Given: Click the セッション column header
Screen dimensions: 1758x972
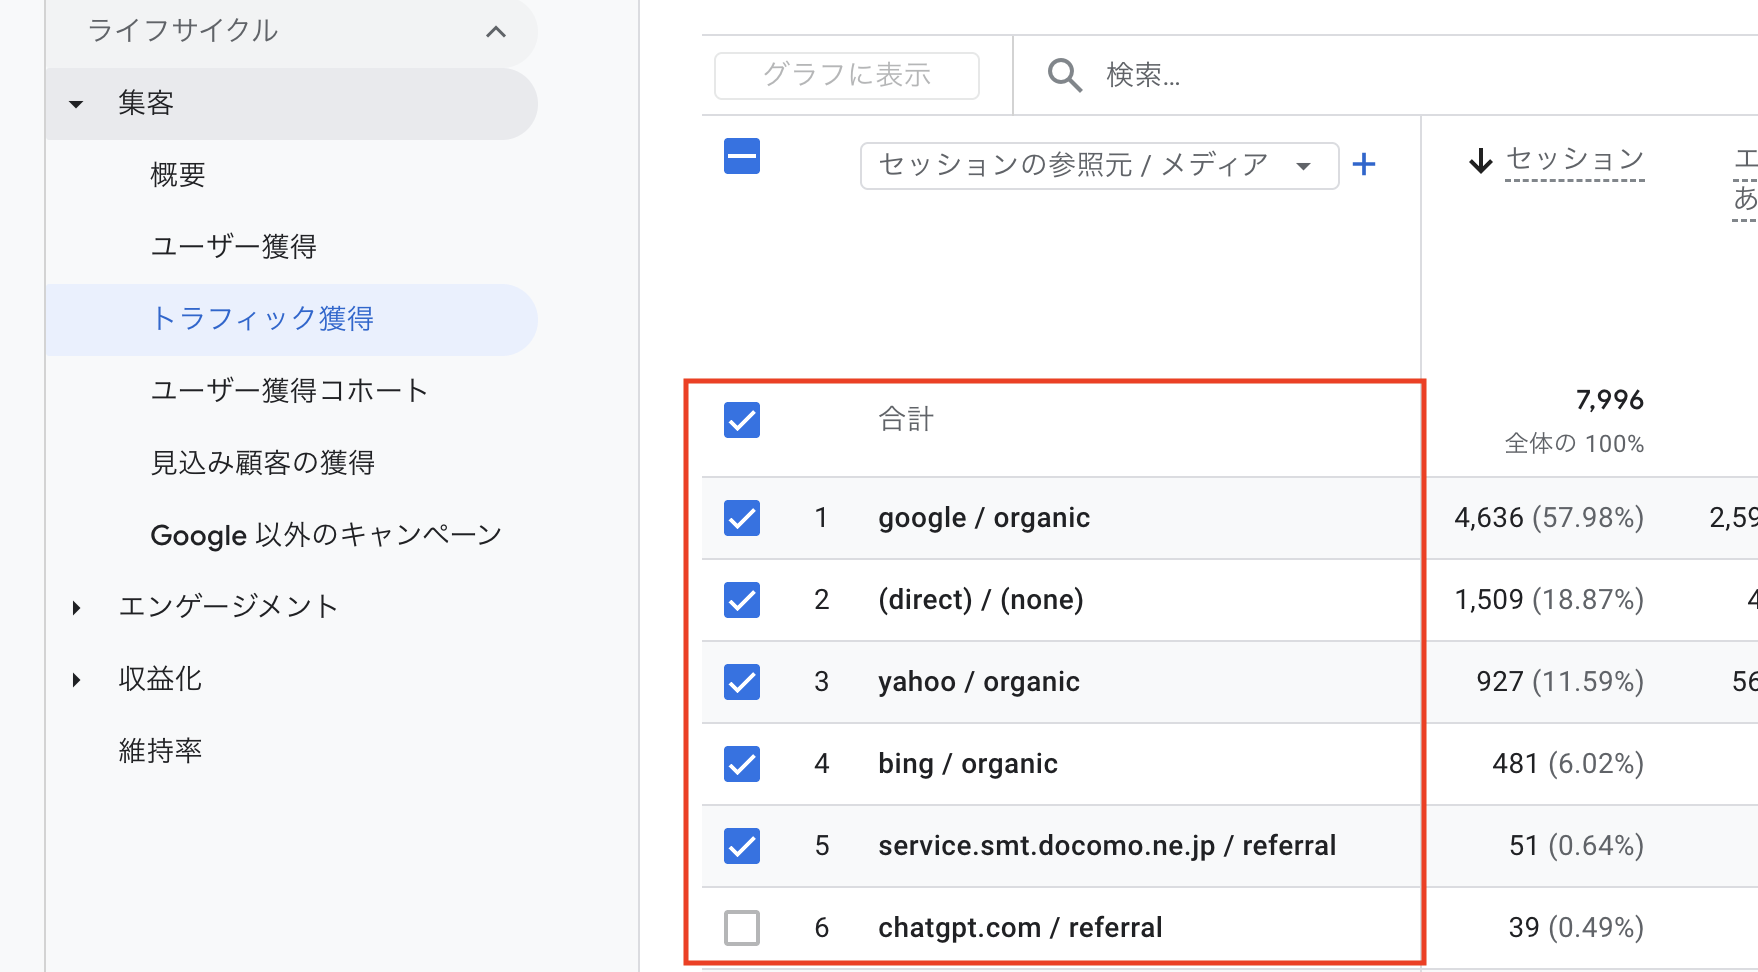Looking at the screenshot, I should (x=1574, y=160).
